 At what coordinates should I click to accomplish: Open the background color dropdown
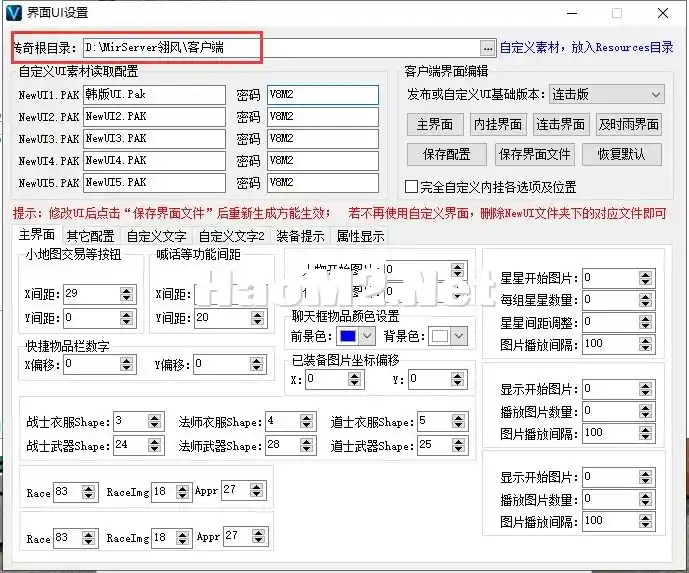pos(459,336)
